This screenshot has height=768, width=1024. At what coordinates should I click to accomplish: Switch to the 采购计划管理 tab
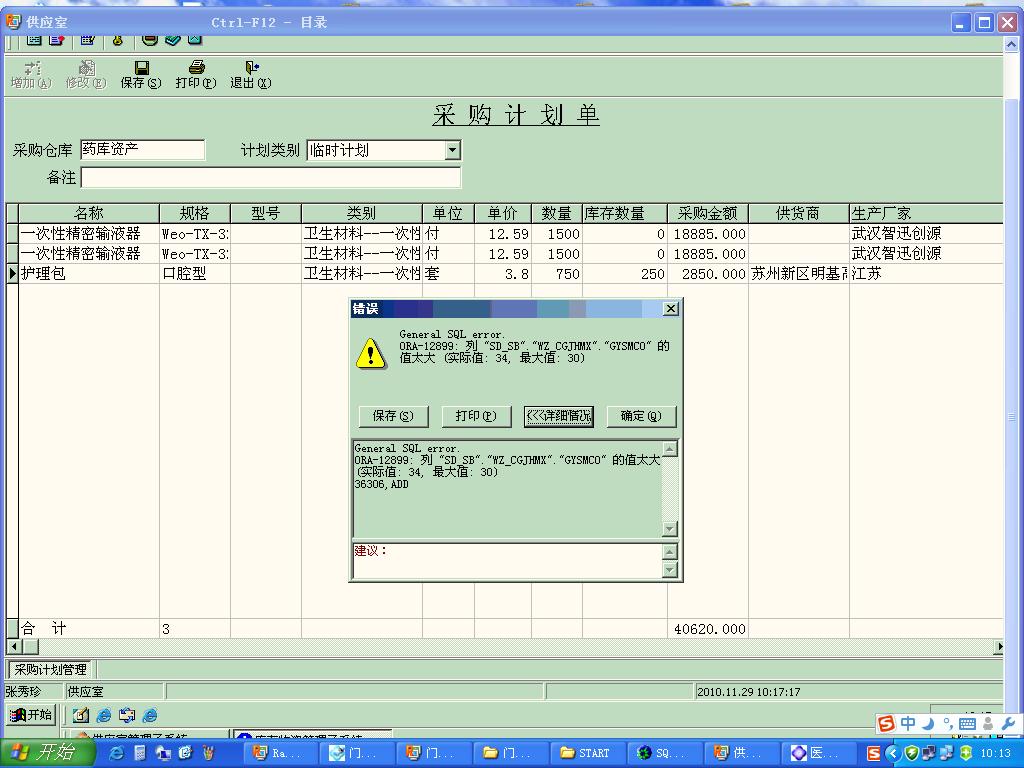[x=51, y=670]
